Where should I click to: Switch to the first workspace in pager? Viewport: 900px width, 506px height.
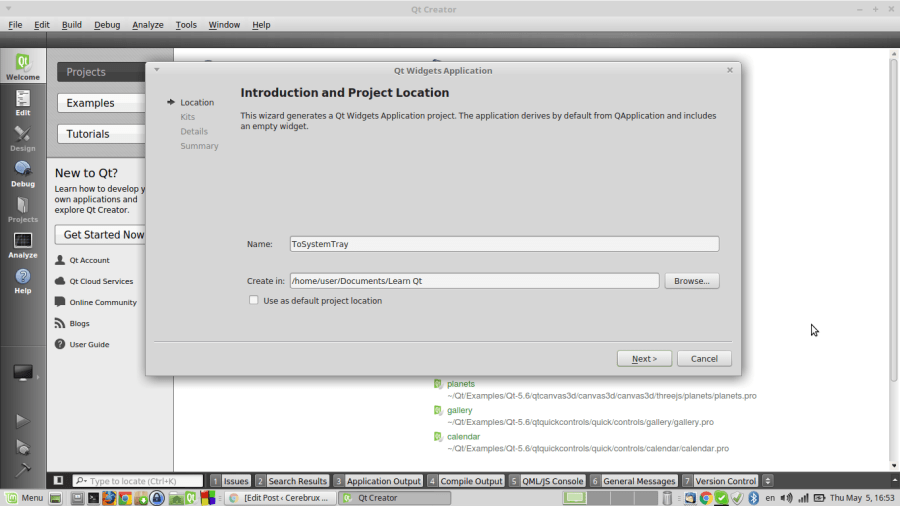tap(575, 498)
